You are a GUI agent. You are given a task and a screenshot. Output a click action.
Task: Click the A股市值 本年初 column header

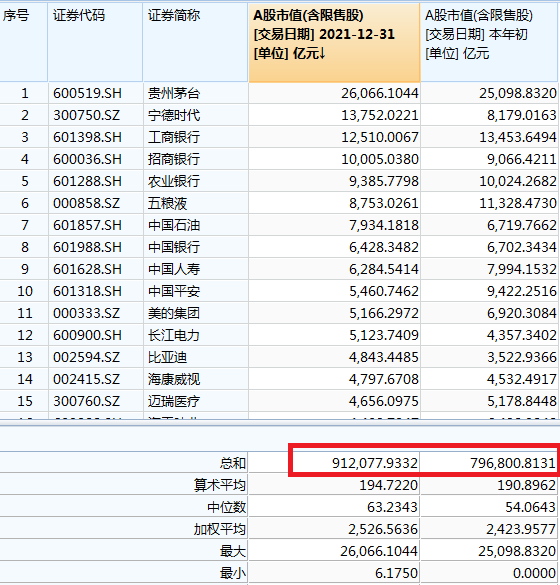pyautogui.click(x=489, y=42)
